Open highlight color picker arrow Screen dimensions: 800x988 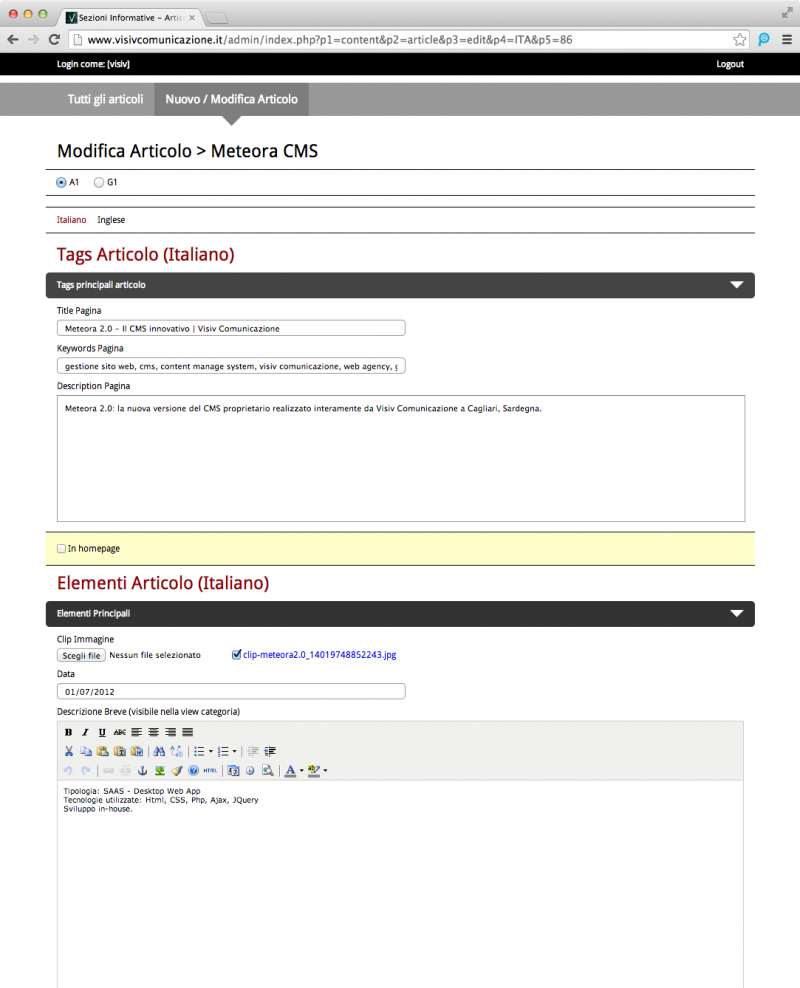point(325,770)
